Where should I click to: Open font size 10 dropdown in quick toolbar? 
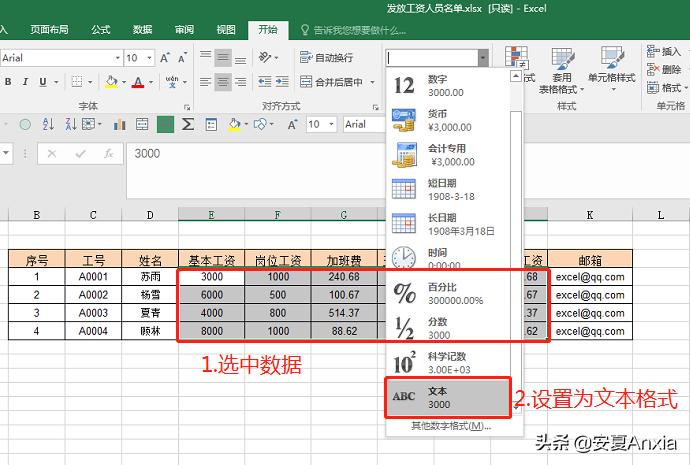tap(332, 124)
